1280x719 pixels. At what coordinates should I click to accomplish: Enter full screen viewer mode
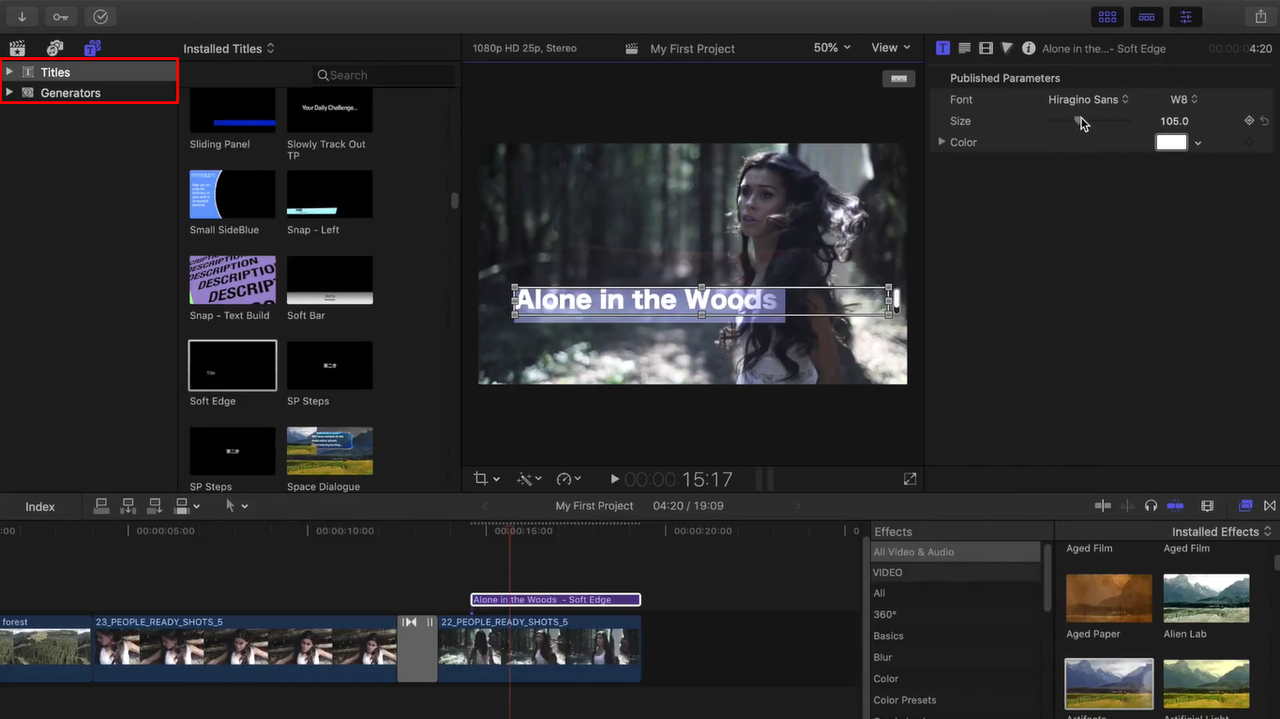point(910,479)
